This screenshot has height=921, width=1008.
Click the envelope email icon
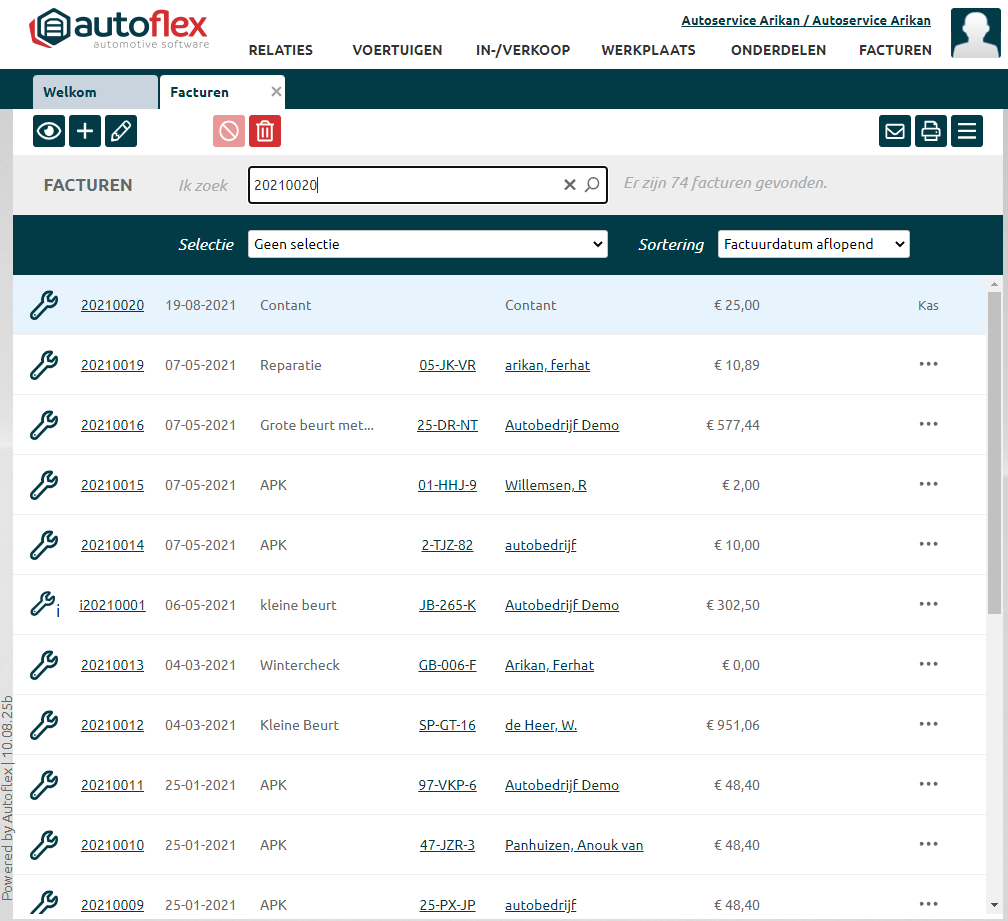(x=895, y=131)
